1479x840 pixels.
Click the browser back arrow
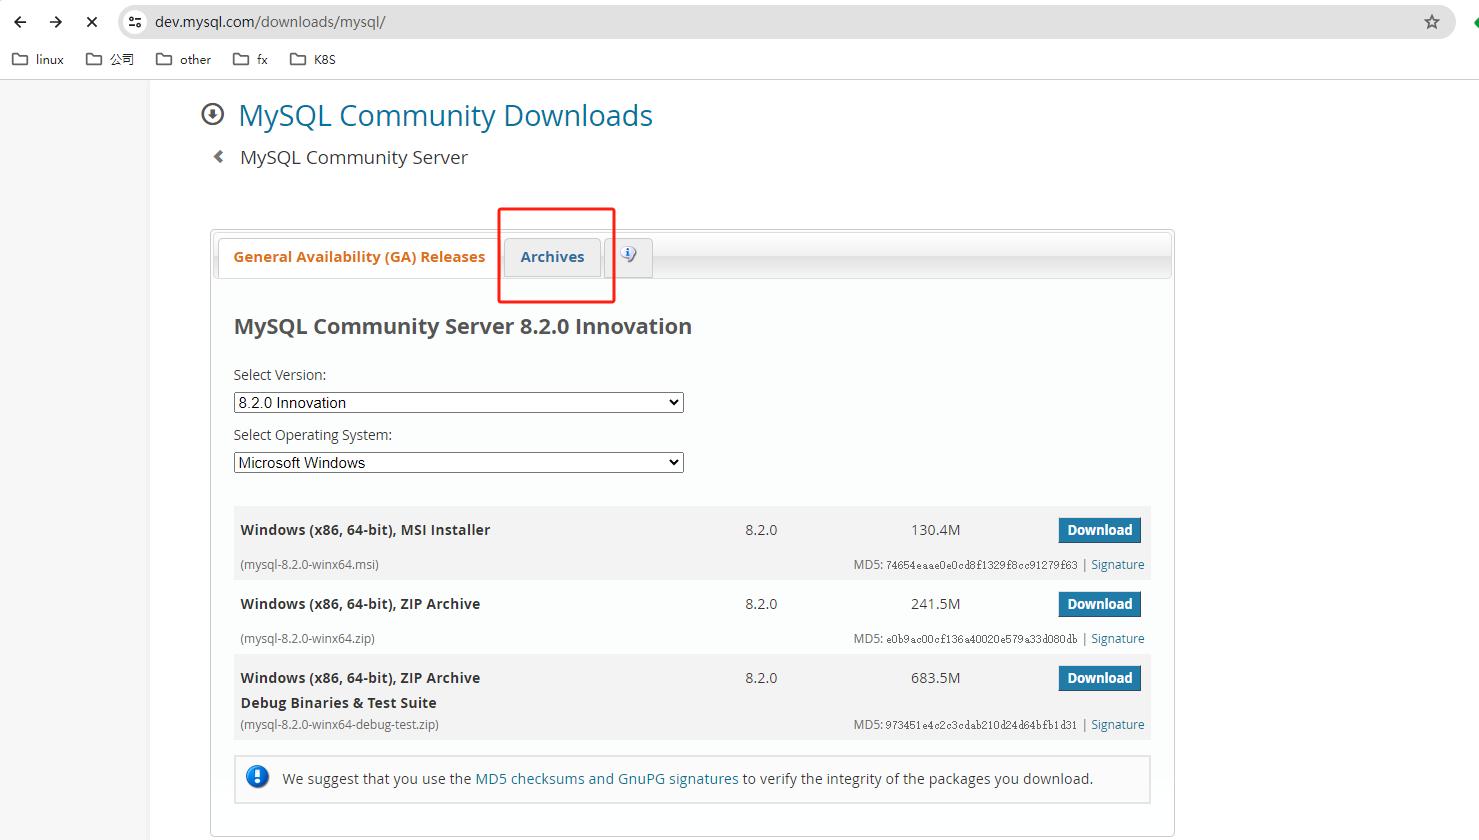(20, 22)
